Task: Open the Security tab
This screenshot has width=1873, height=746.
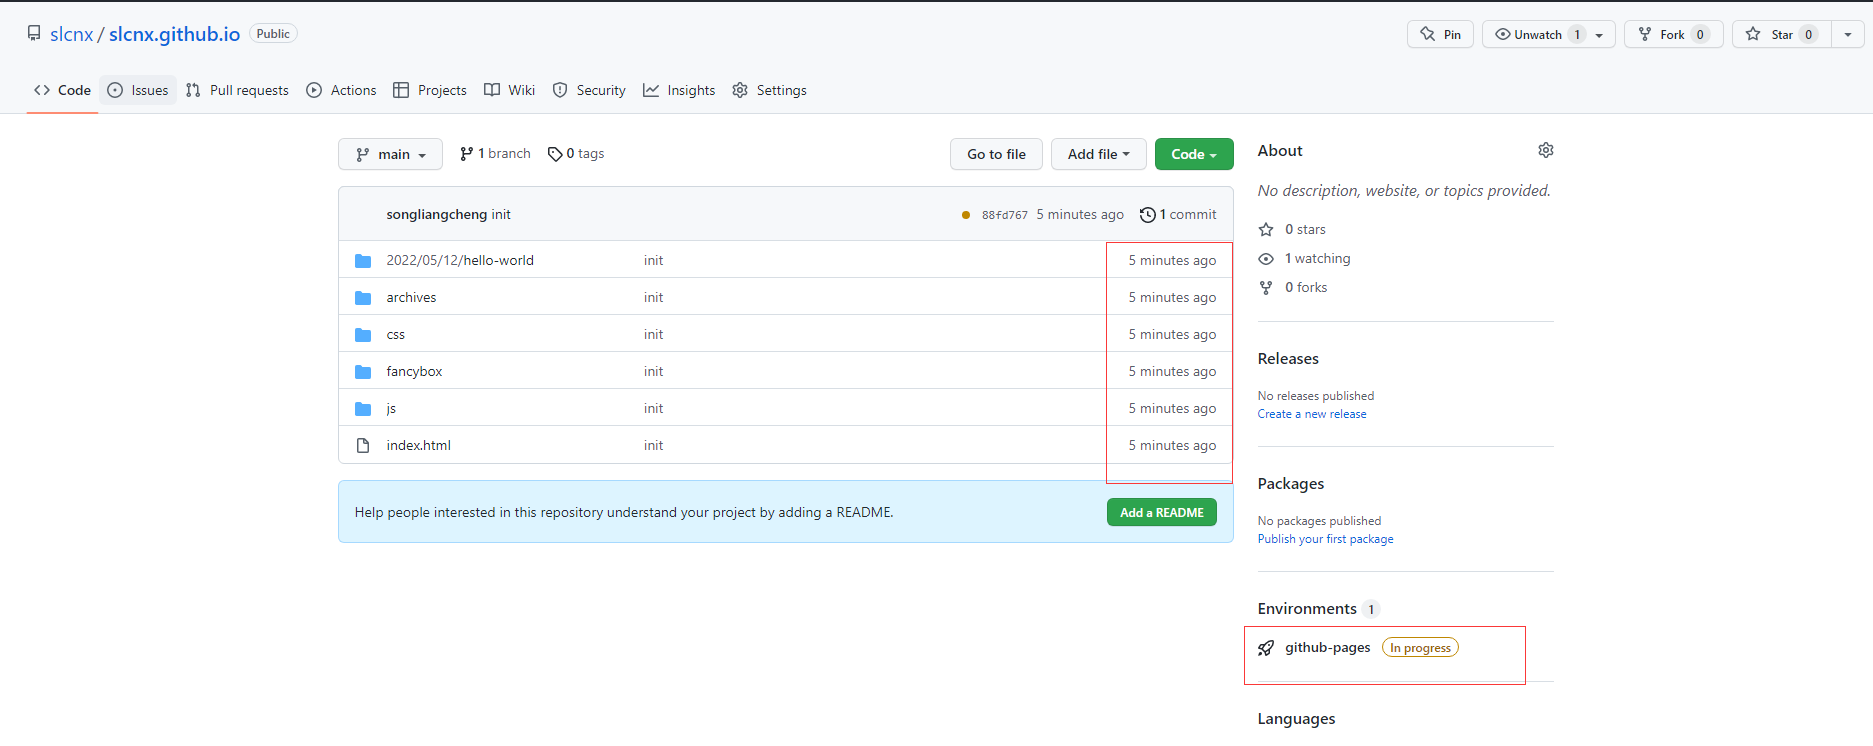Action: (589, 90)
